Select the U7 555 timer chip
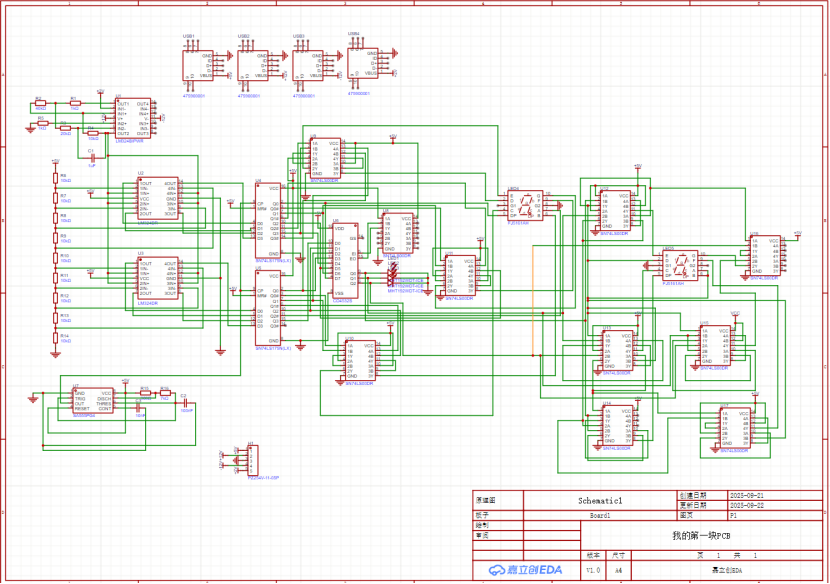 (x=93, y=401)
